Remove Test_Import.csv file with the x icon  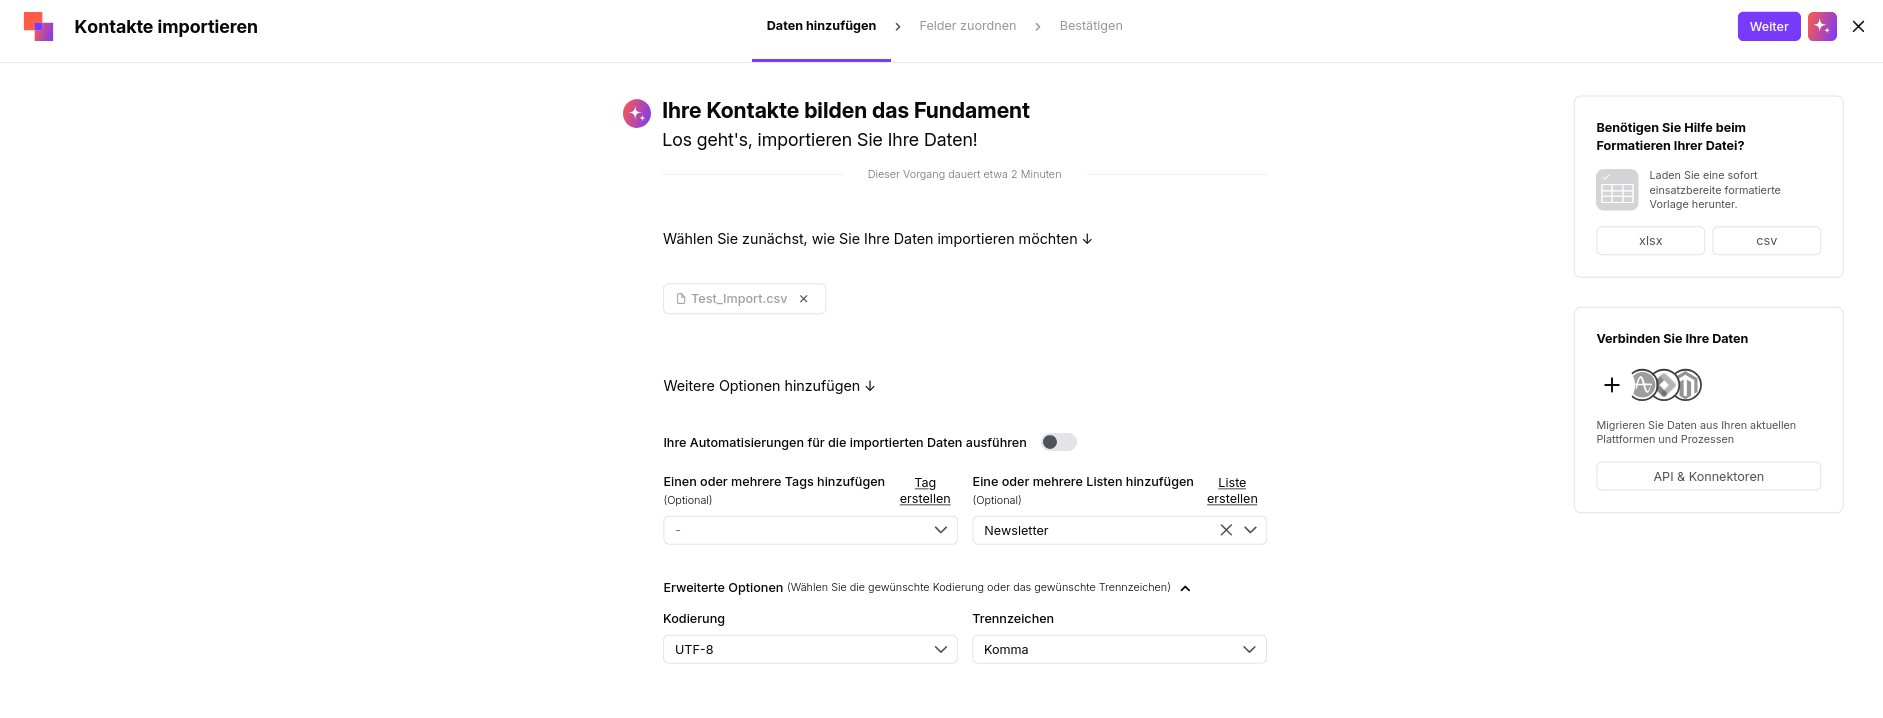803,299
